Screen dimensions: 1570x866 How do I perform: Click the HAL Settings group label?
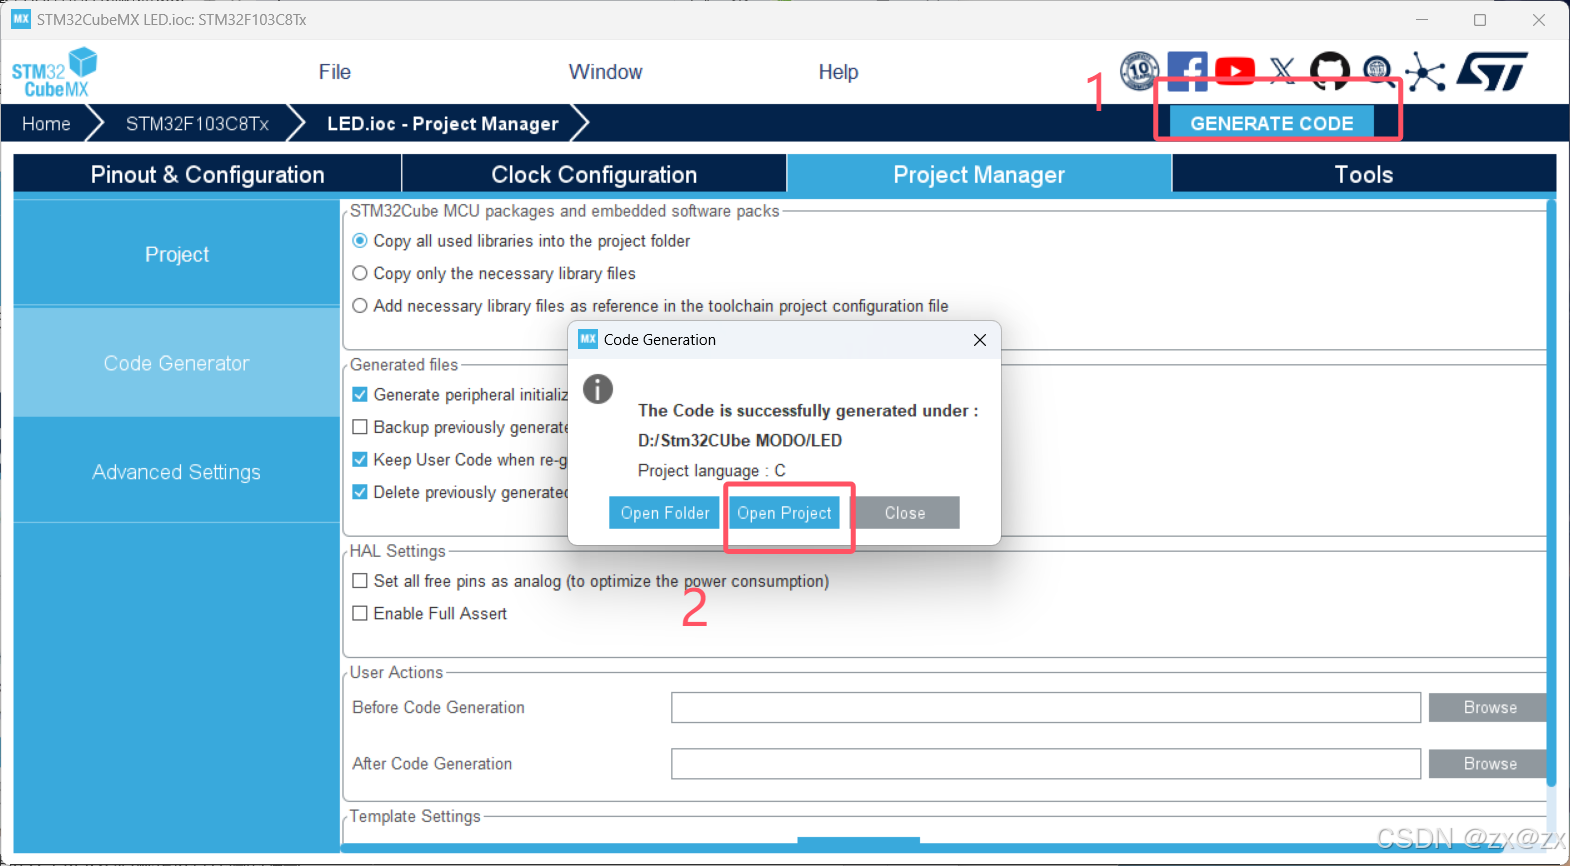pyautogui.click(x=397, y=551)
